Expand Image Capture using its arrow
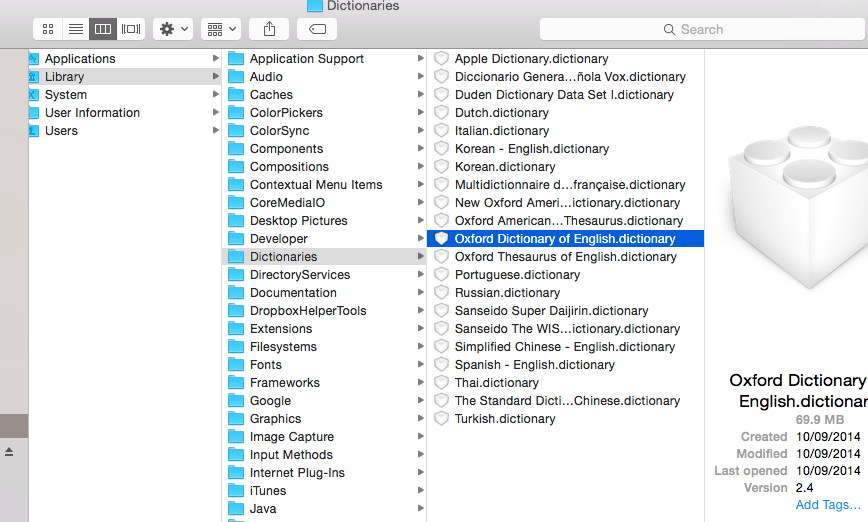868x522 pixels. tap(421, 436)
